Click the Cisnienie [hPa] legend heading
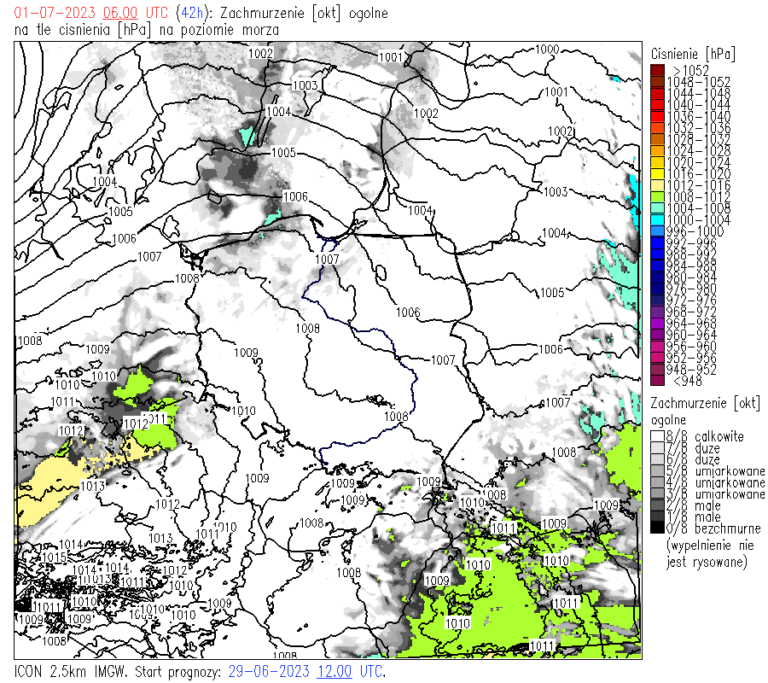Screen dimensions: 768x683 pos(692,52)
